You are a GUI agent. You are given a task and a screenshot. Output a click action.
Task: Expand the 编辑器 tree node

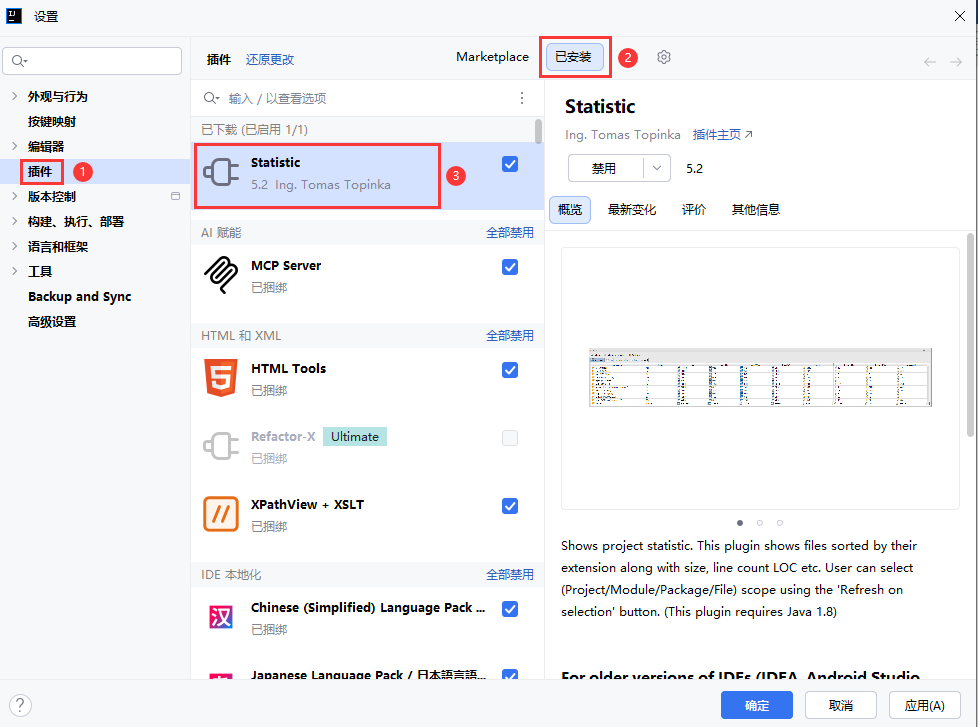(14, 146)
